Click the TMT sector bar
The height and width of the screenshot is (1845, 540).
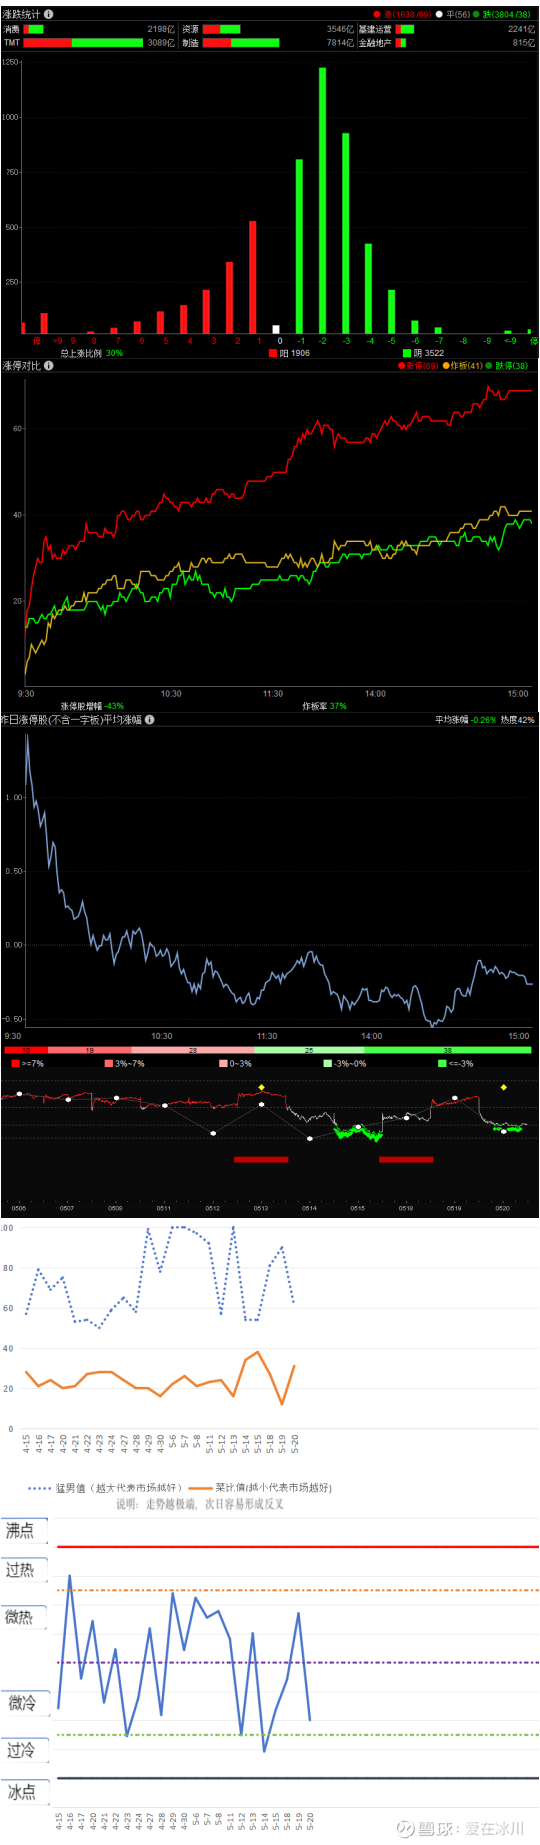(84, 43)
